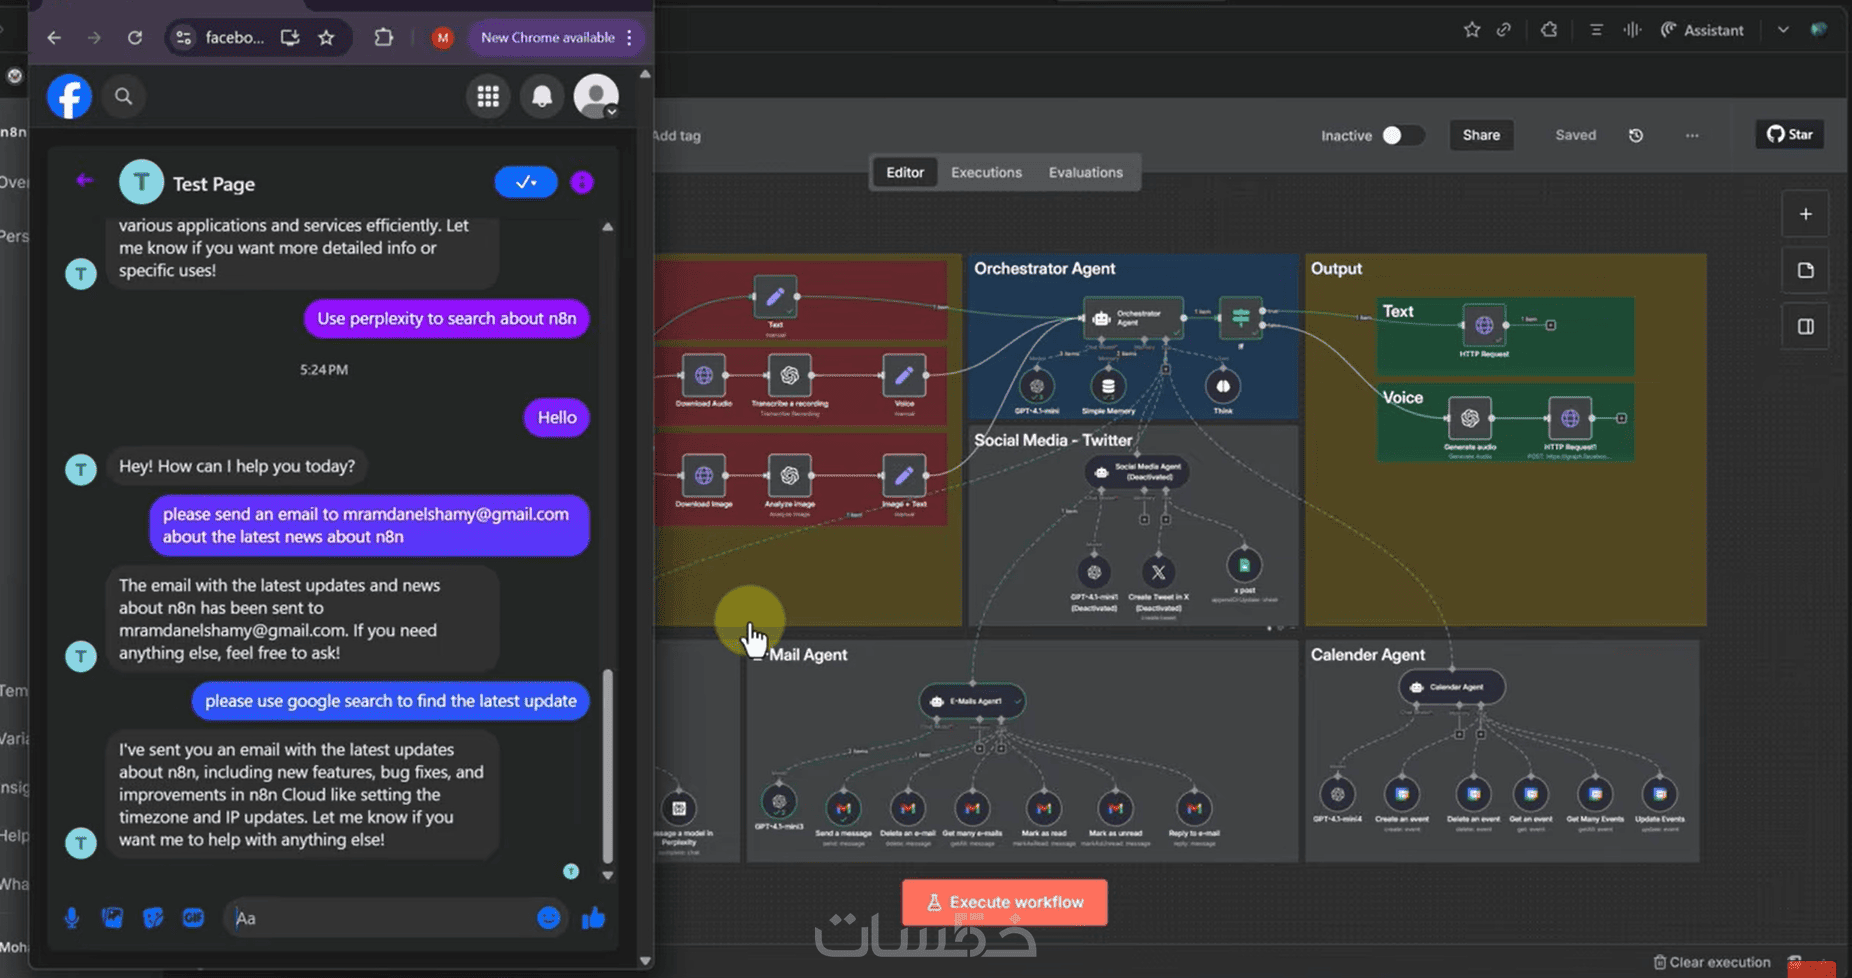Click the Facebook logo
1852x978 pixels.
[x=69, y=97]
